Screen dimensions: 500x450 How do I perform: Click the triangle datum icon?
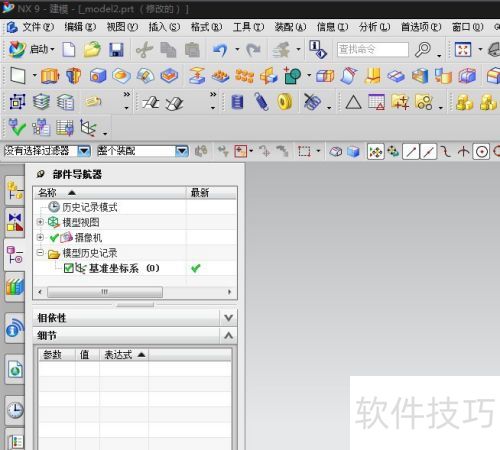(x=353, y=102)
